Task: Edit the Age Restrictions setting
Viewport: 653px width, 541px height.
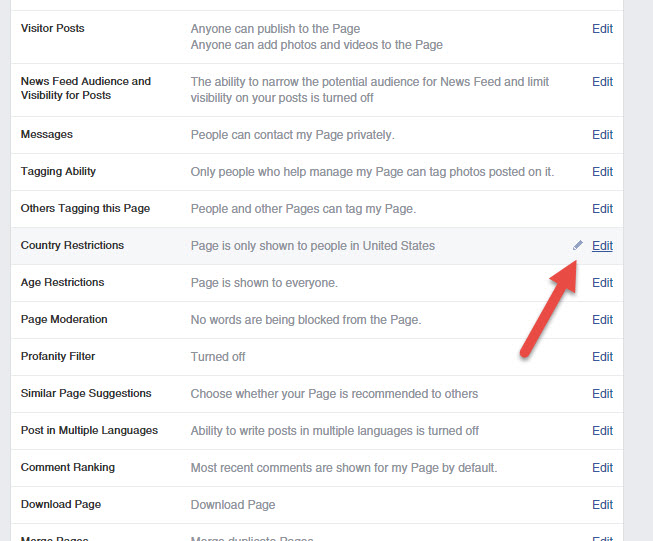Action: [x=602, y=283]
